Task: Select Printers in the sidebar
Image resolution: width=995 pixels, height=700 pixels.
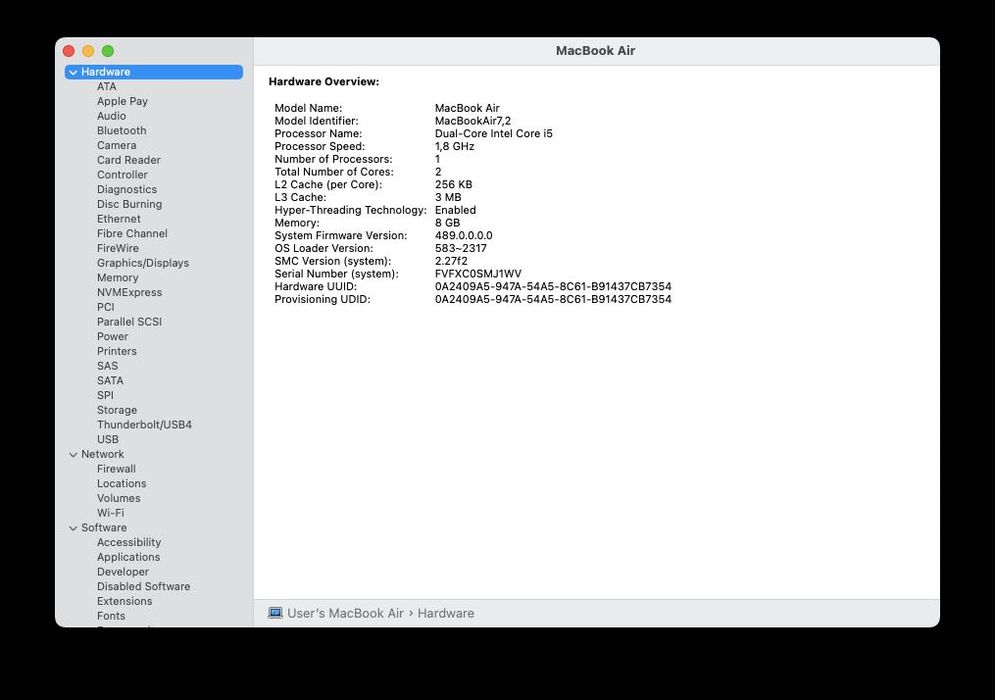Action: (x=117, y=351)
